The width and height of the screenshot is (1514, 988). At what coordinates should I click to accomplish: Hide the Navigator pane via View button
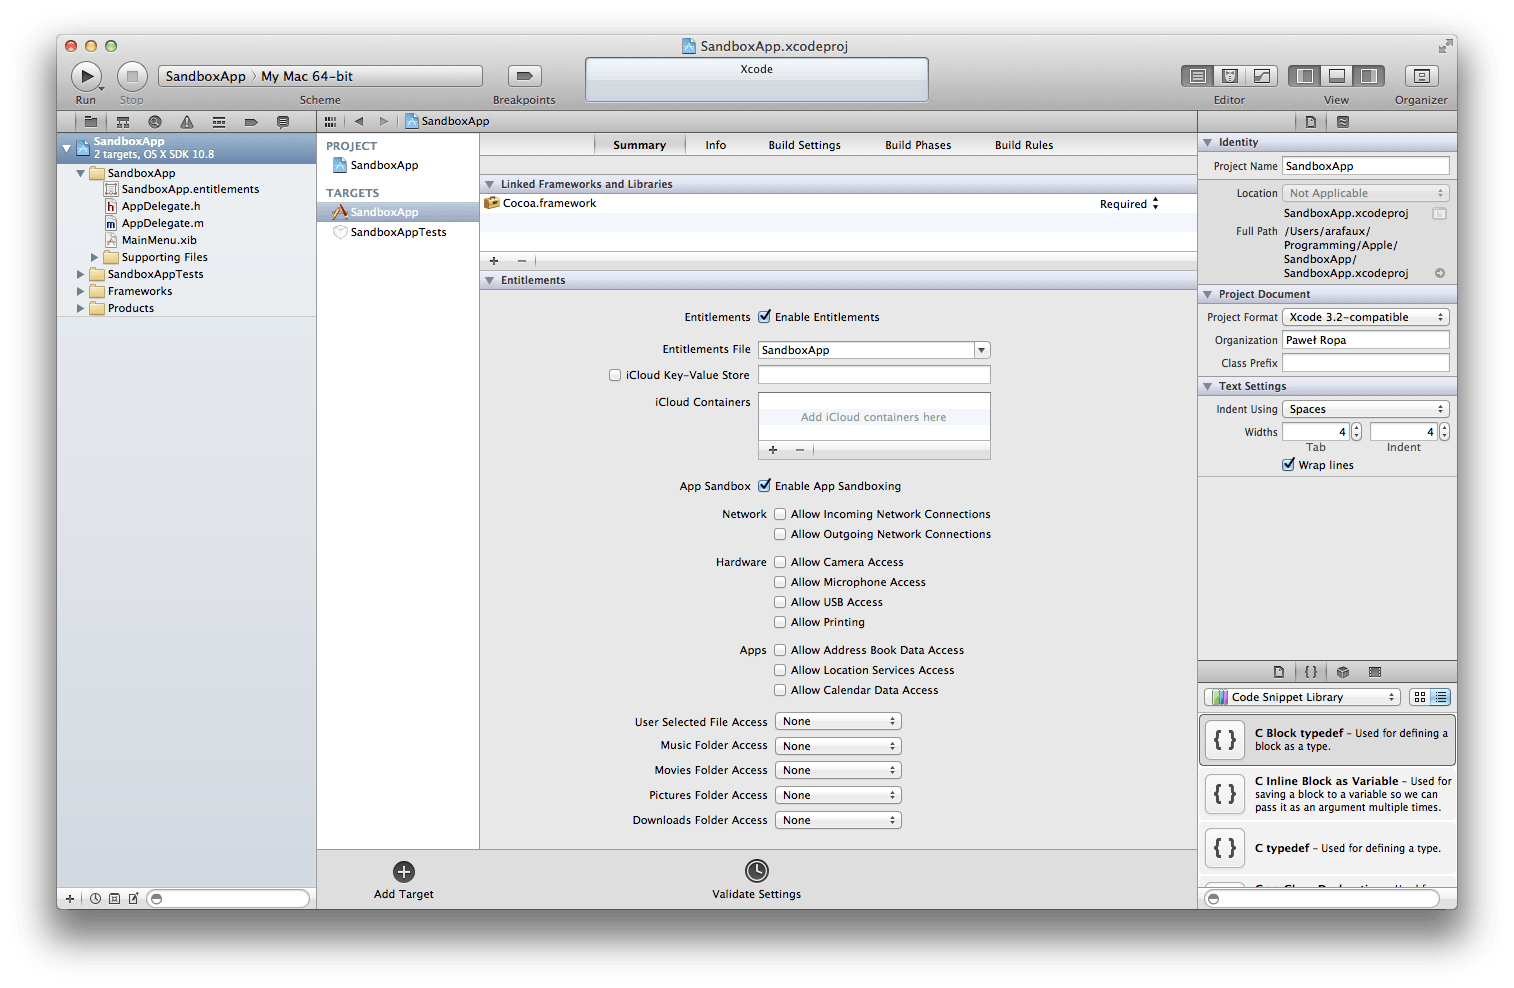coord(1304,76)
